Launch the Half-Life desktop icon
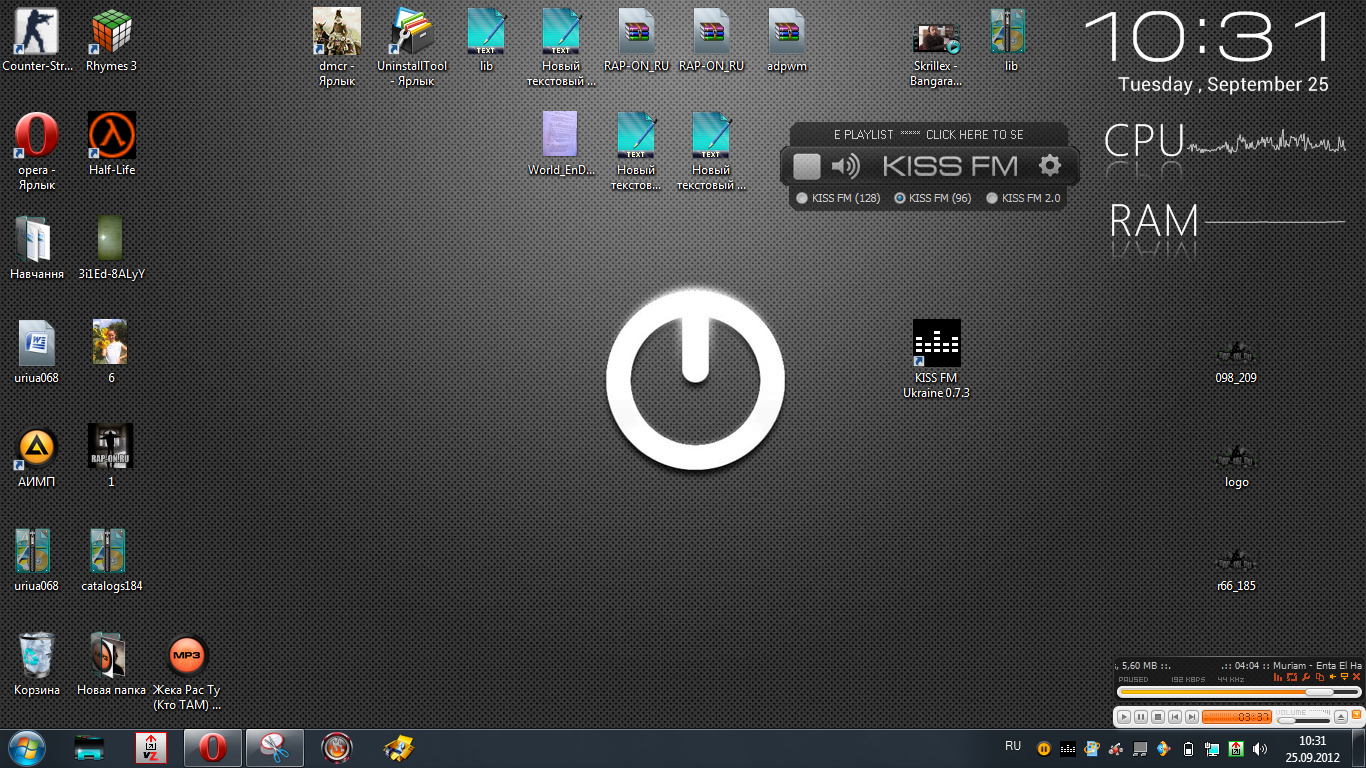1366x768 pixels. pos(111,136)
